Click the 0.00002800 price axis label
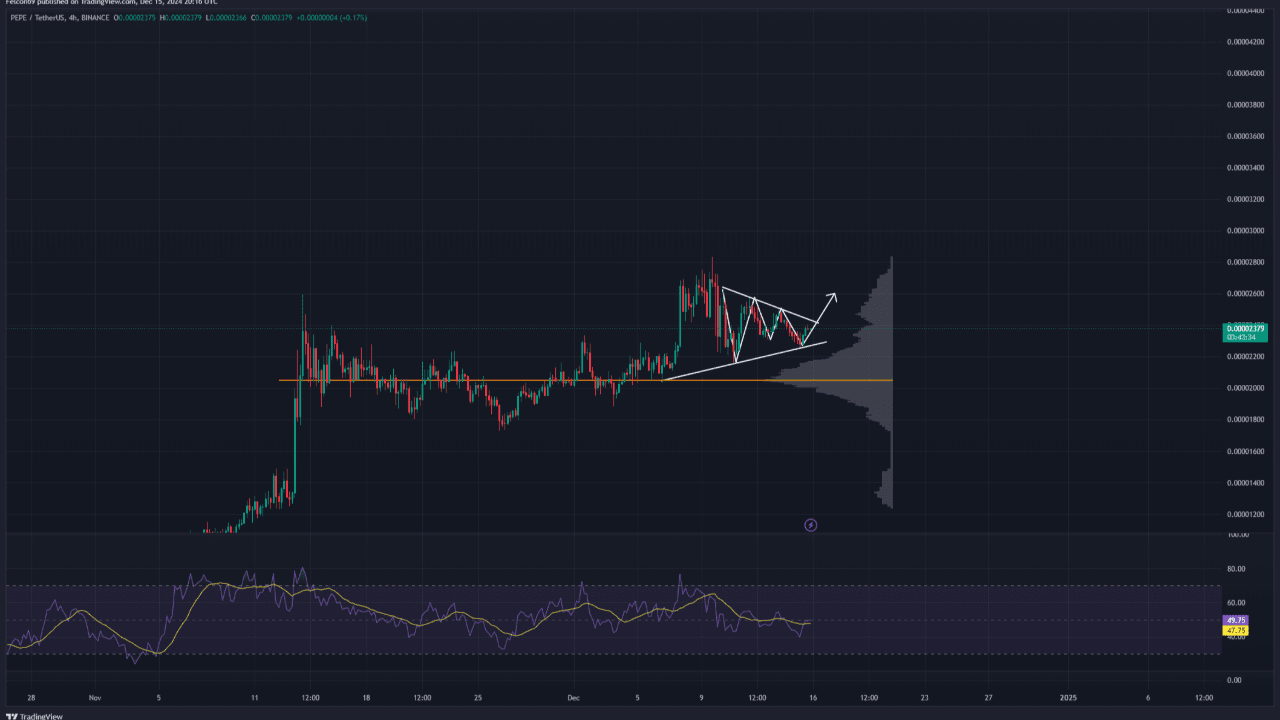 (1245, 262)
